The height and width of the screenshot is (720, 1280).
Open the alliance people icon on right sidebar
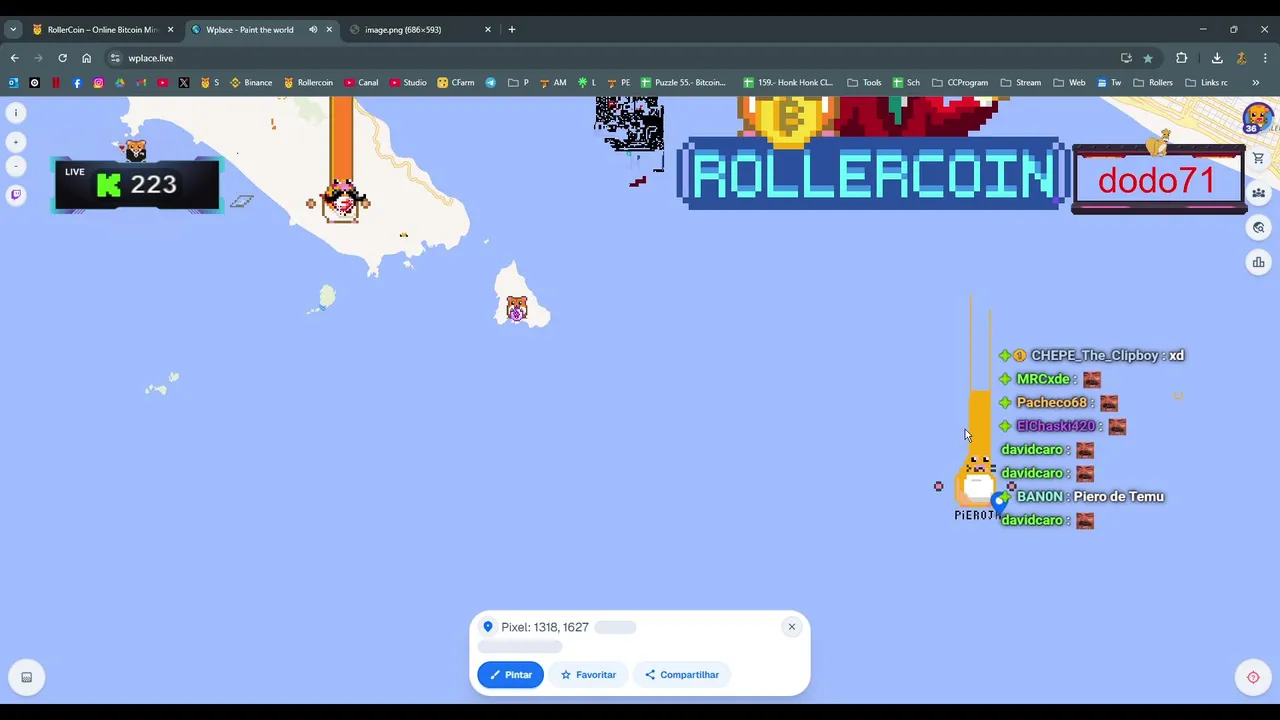tap(1258, 193)
